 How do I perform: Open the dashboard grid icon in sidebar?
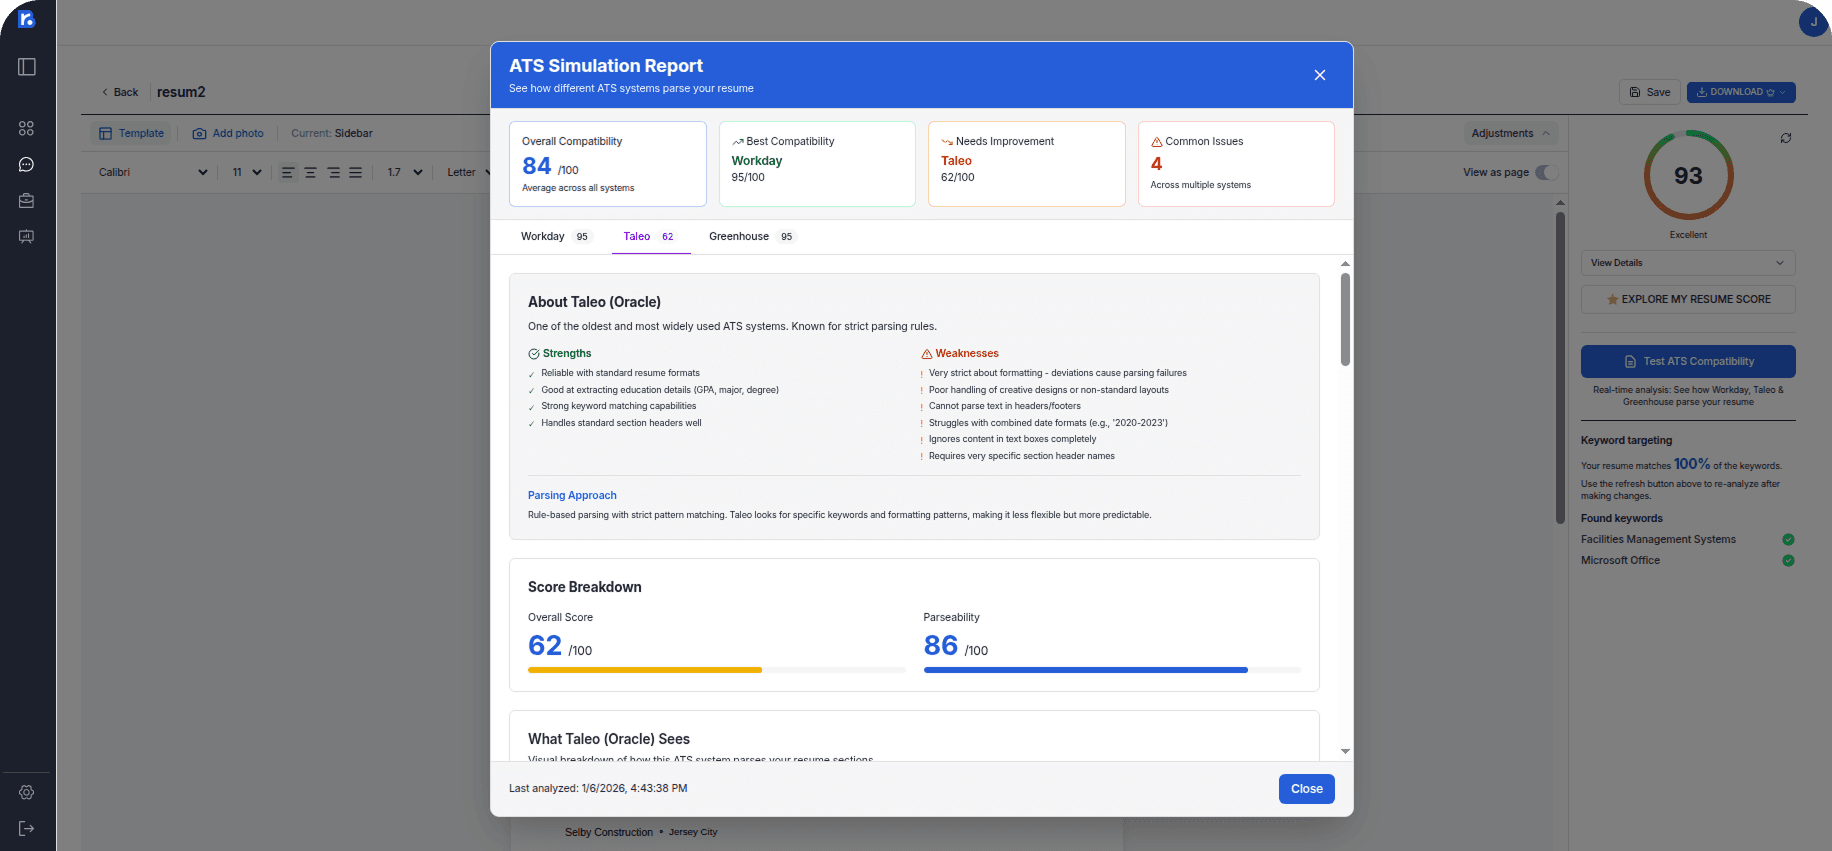26,128
